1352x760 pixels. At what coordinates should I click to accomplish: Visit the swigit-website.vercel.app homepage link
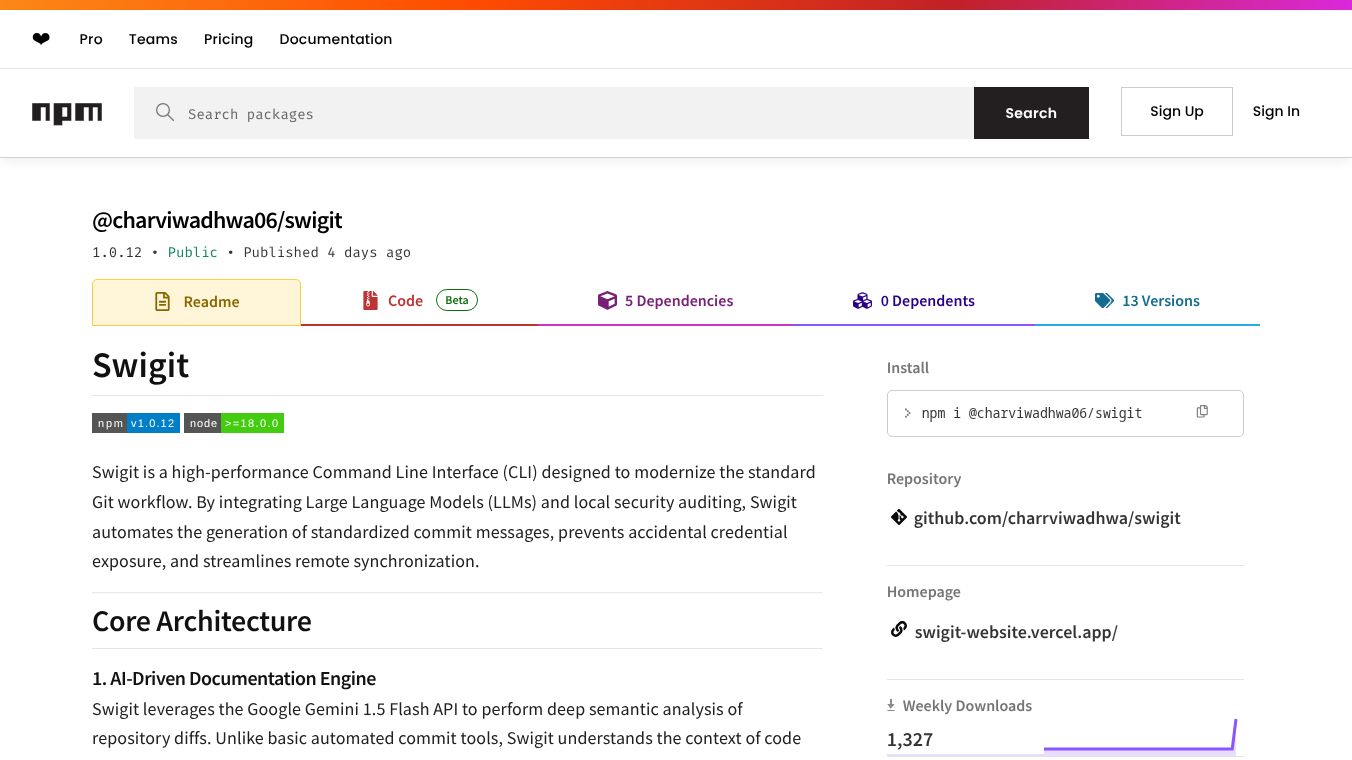(1016, 632)
